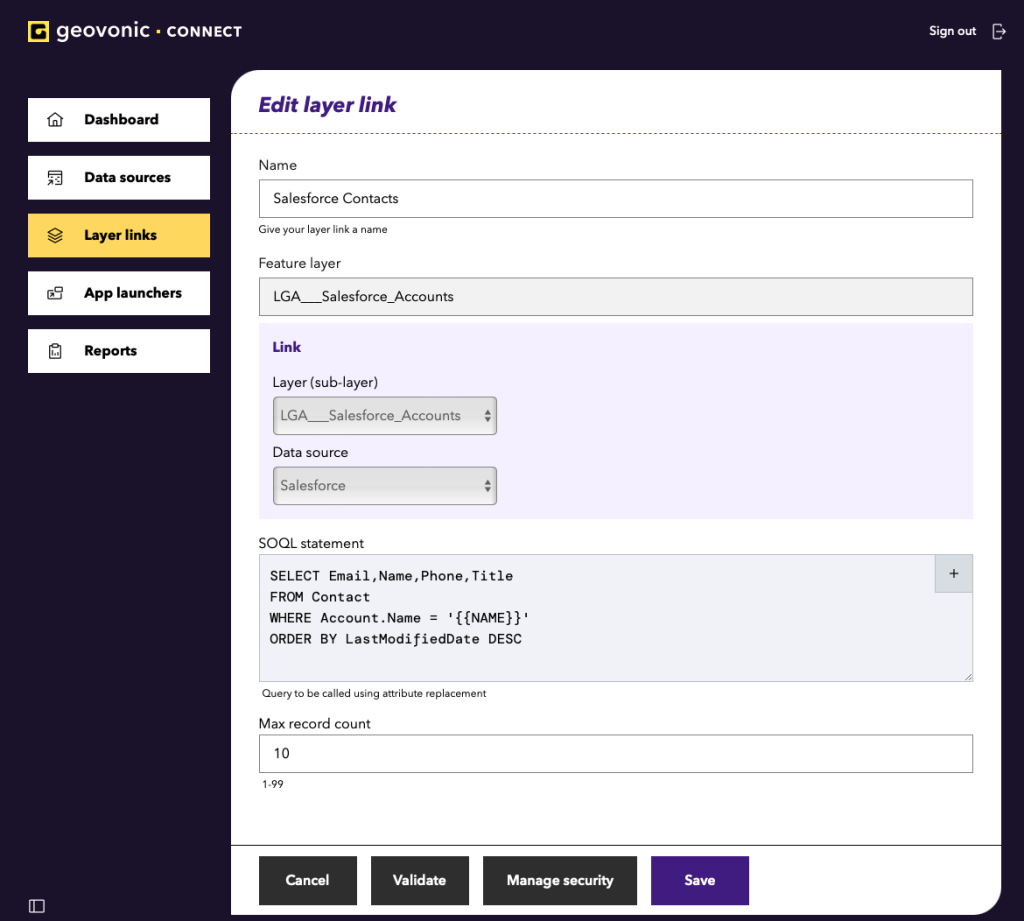Click the Dashboard home icon
The image size is (1024, 921).
click(x=55, y=120)
